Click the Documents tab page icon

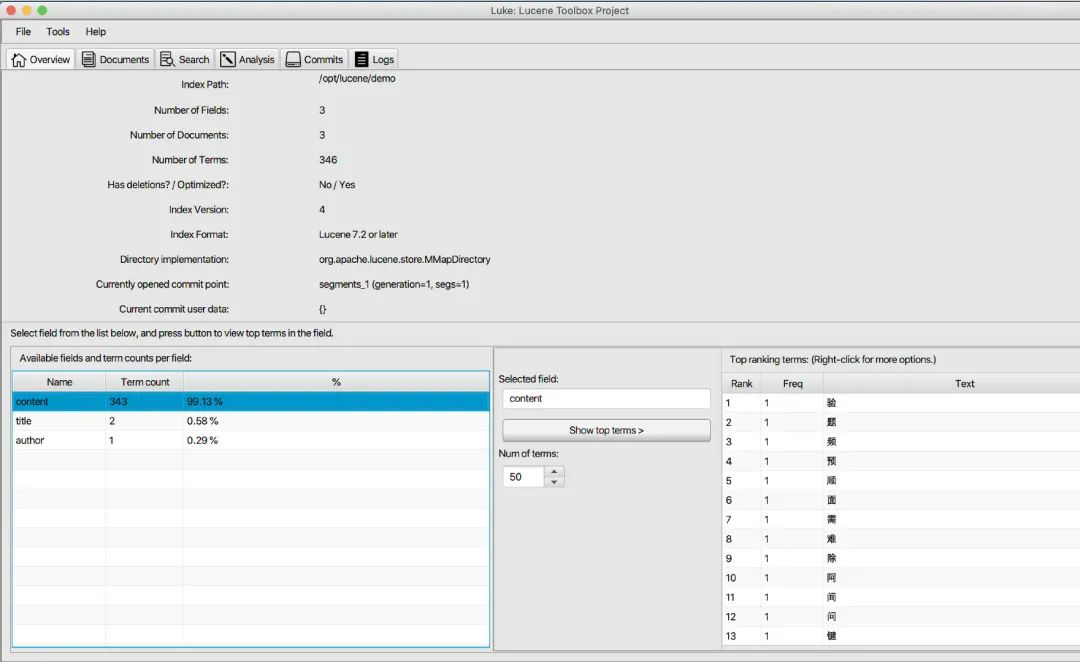point(88,59)
